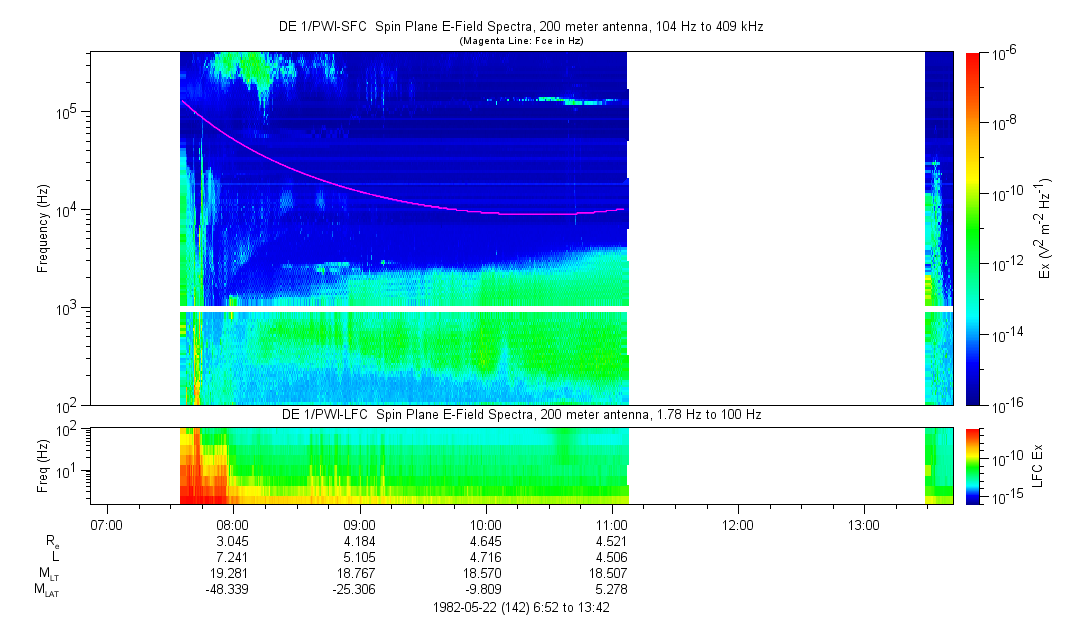1083x620 pixels.
Task: Click the 10⁻⁶ label atop the color bar
Action: click(x=1003, y=55)
